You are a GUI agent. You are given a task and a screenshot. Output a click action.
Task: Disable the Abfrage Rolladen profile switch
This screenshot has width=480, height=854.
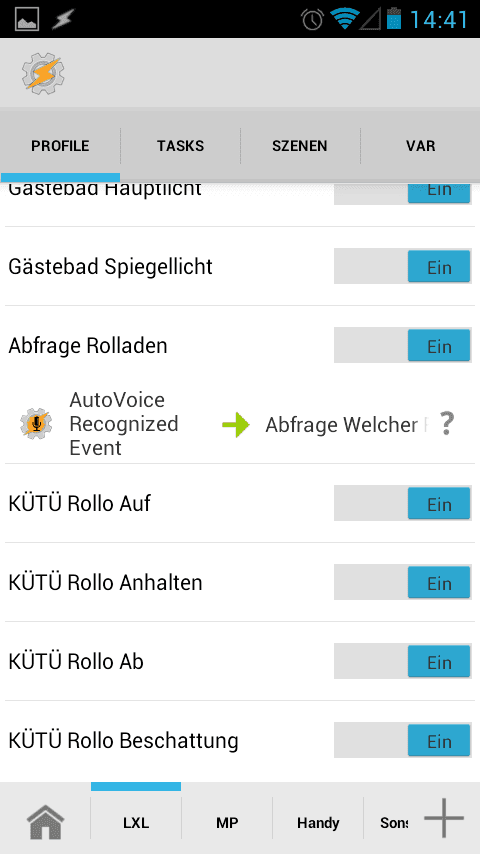point(403,345)
